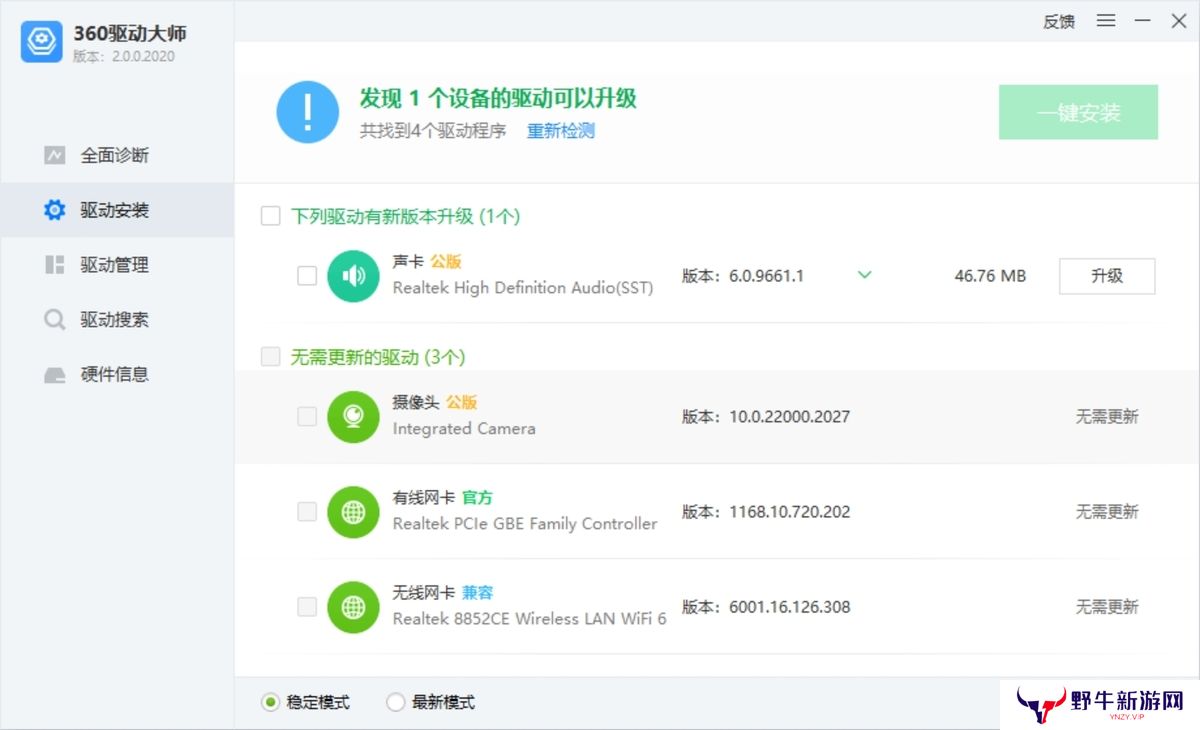The height and width of the screenshot is (730, 1200).
Task: Click the blue exclamation alert icon
Action: (x=307, y=112)
